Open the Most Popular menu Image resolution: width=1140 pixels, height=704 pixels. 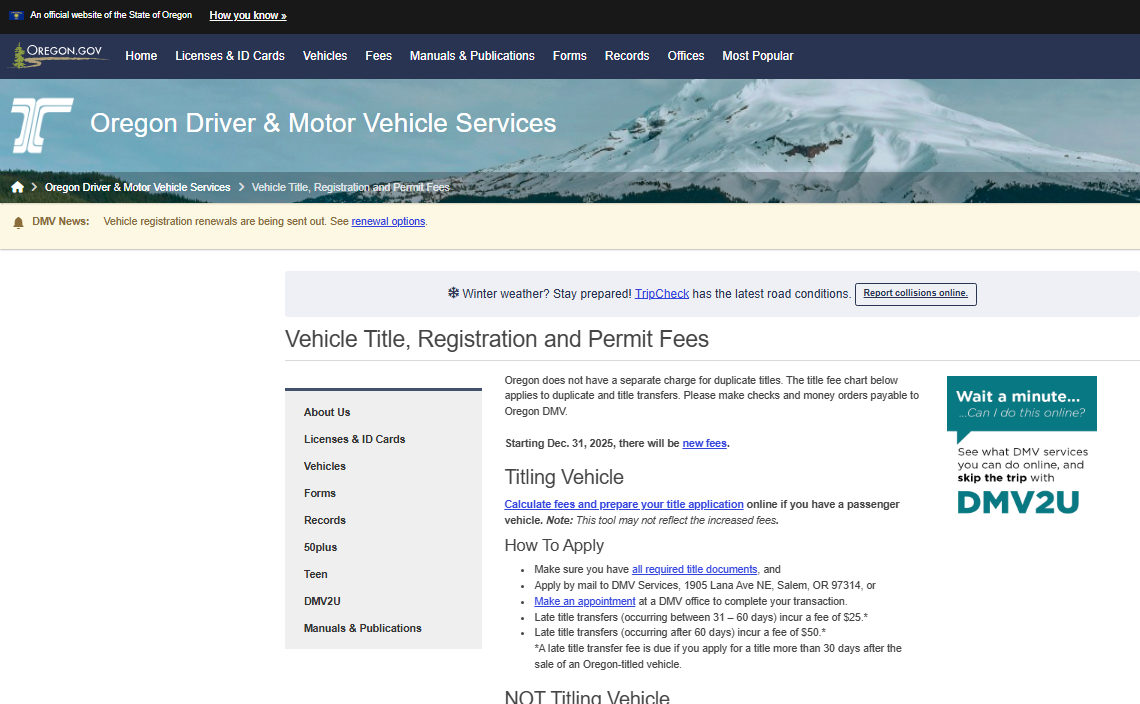point(758,56)
